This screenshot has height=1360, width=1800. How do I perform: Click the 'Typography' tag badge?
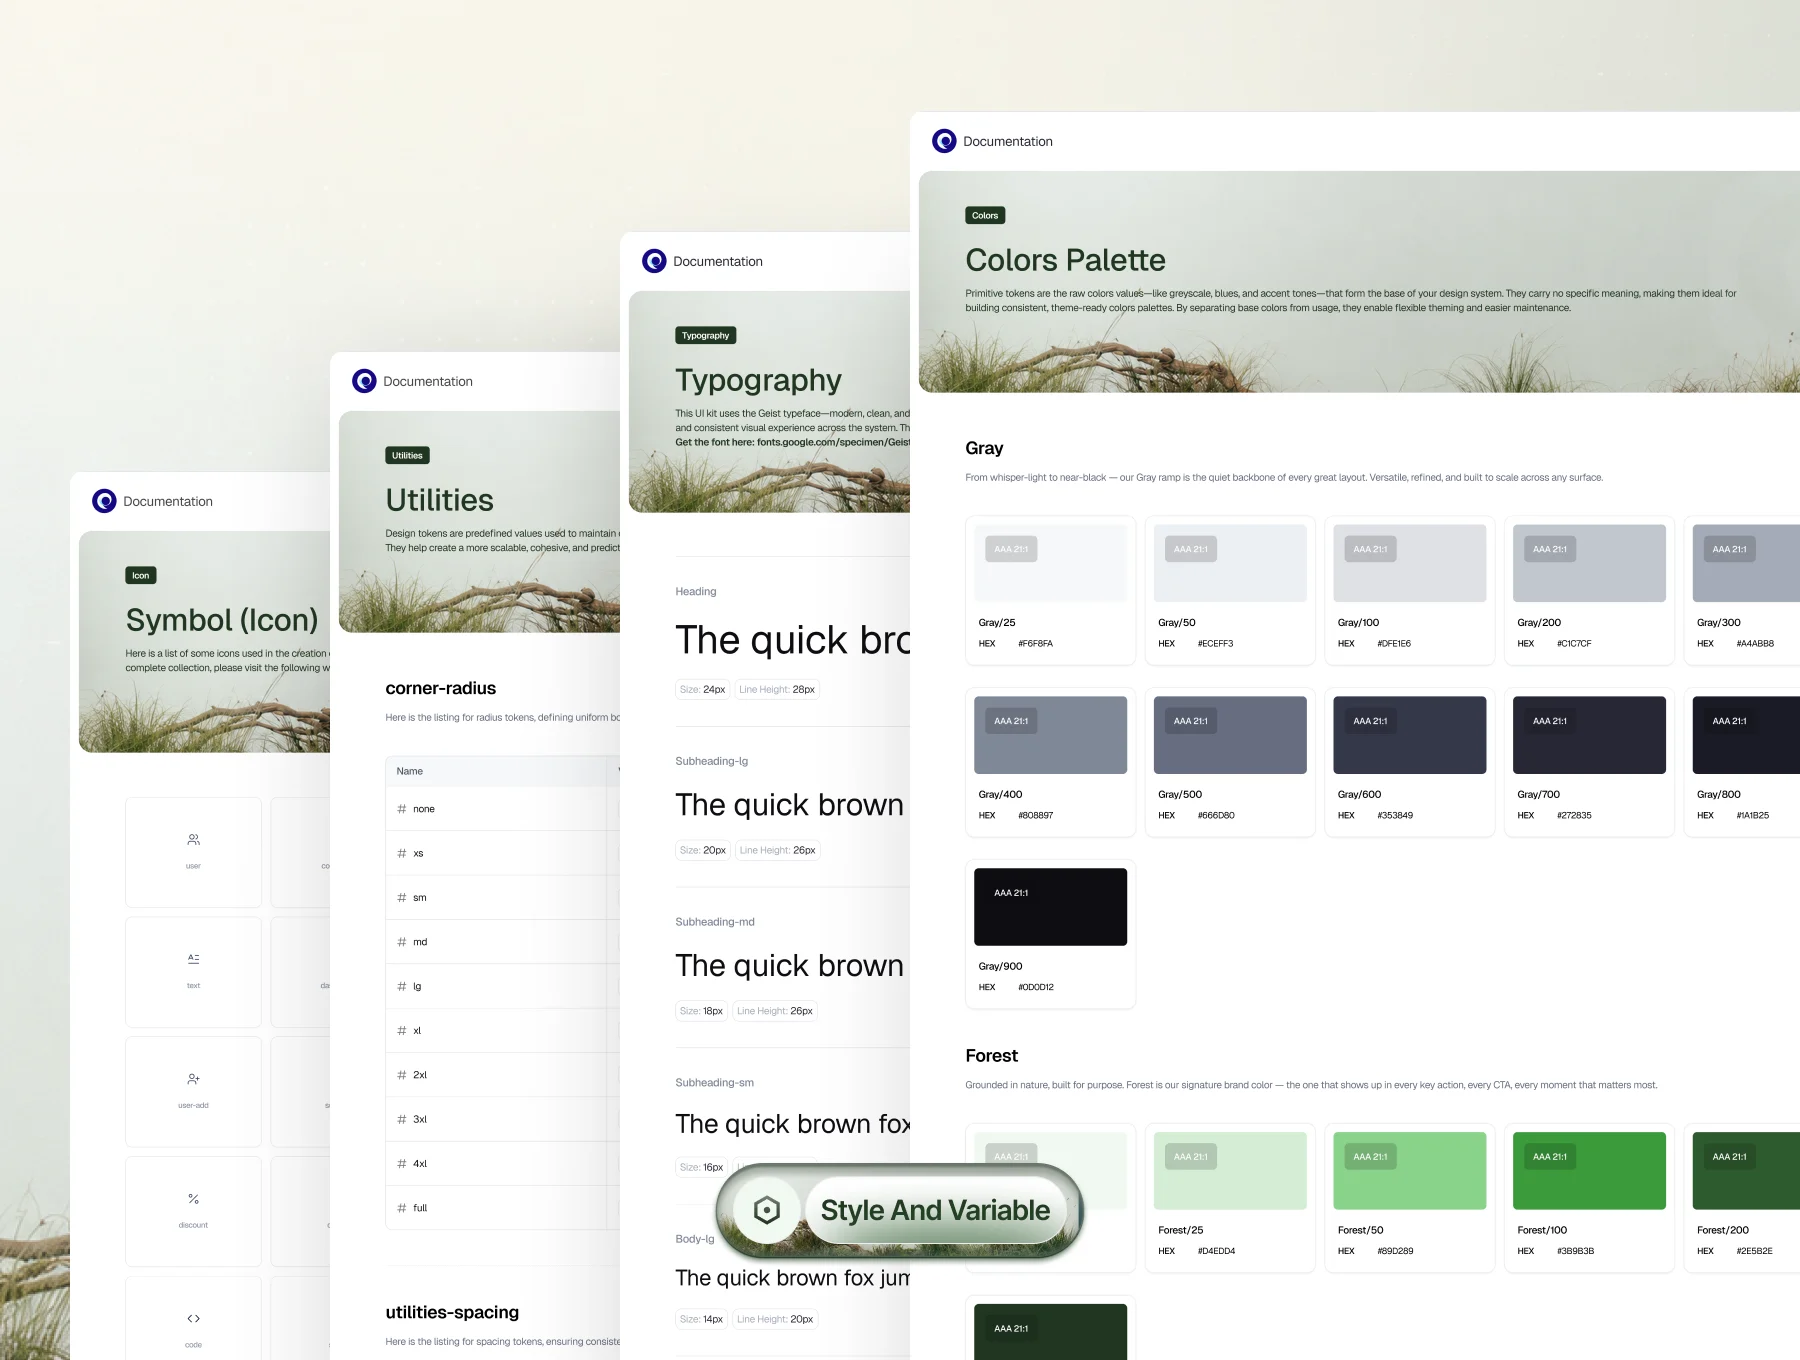click(x=706, y=335)
